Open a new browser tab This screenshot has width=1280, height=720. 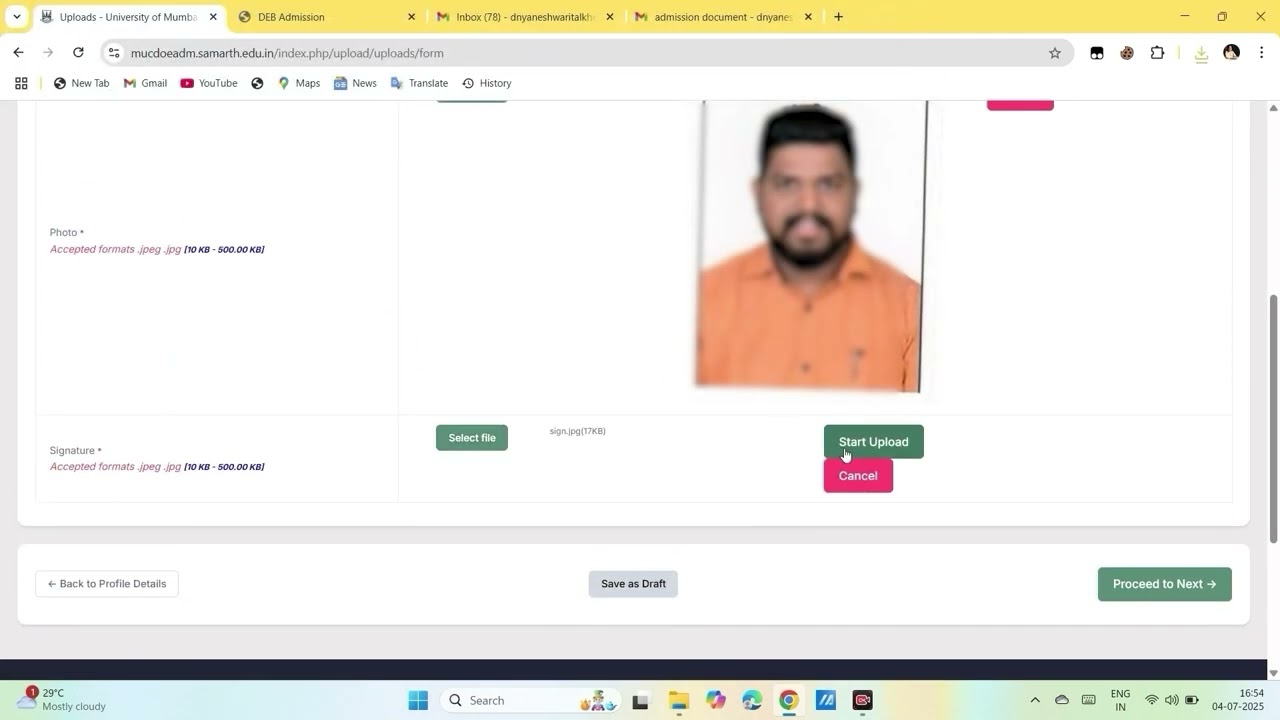[838, 17]
